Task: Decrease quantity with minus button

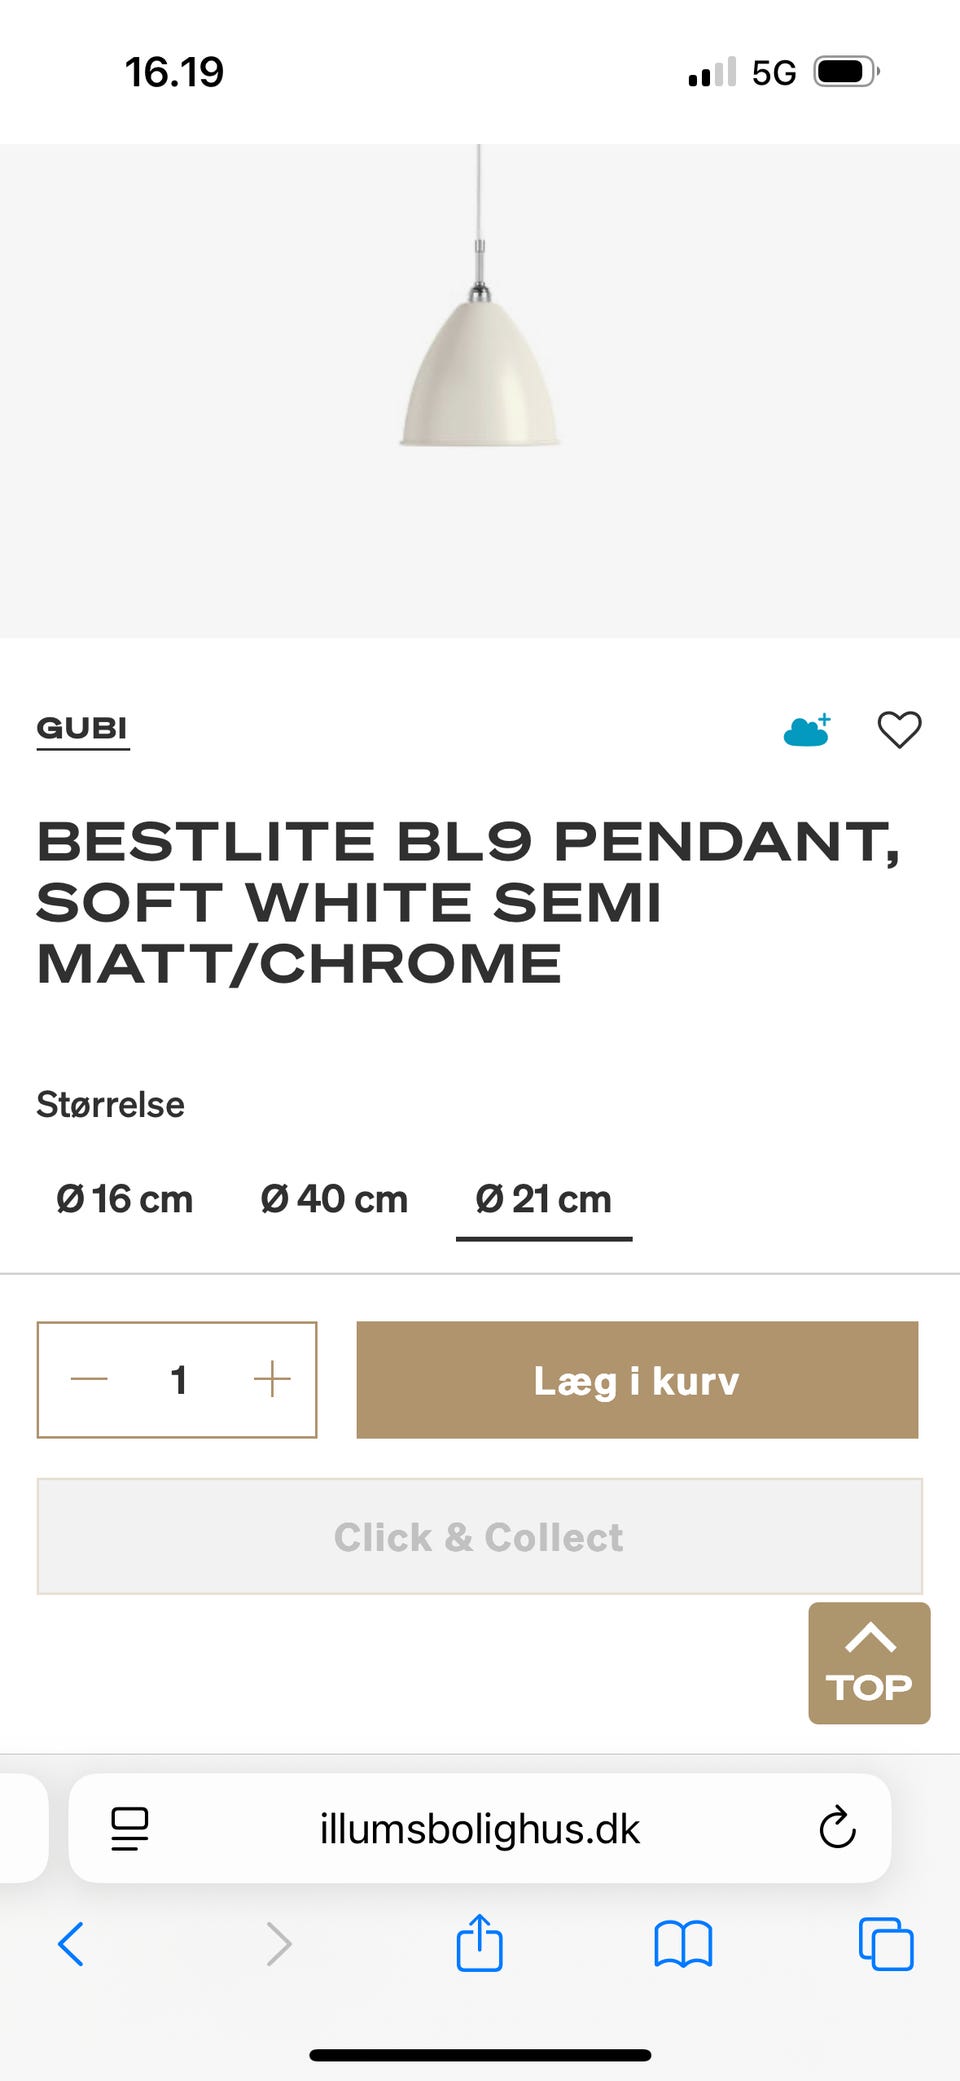Action: coord(89,1380)
